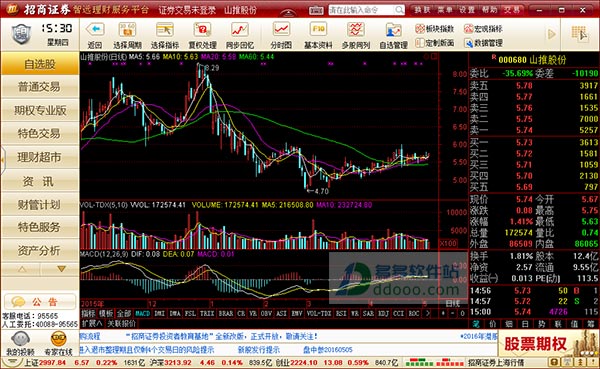Click the first status icon at bottom right
The image size is (600, 369).
(554, 362)
